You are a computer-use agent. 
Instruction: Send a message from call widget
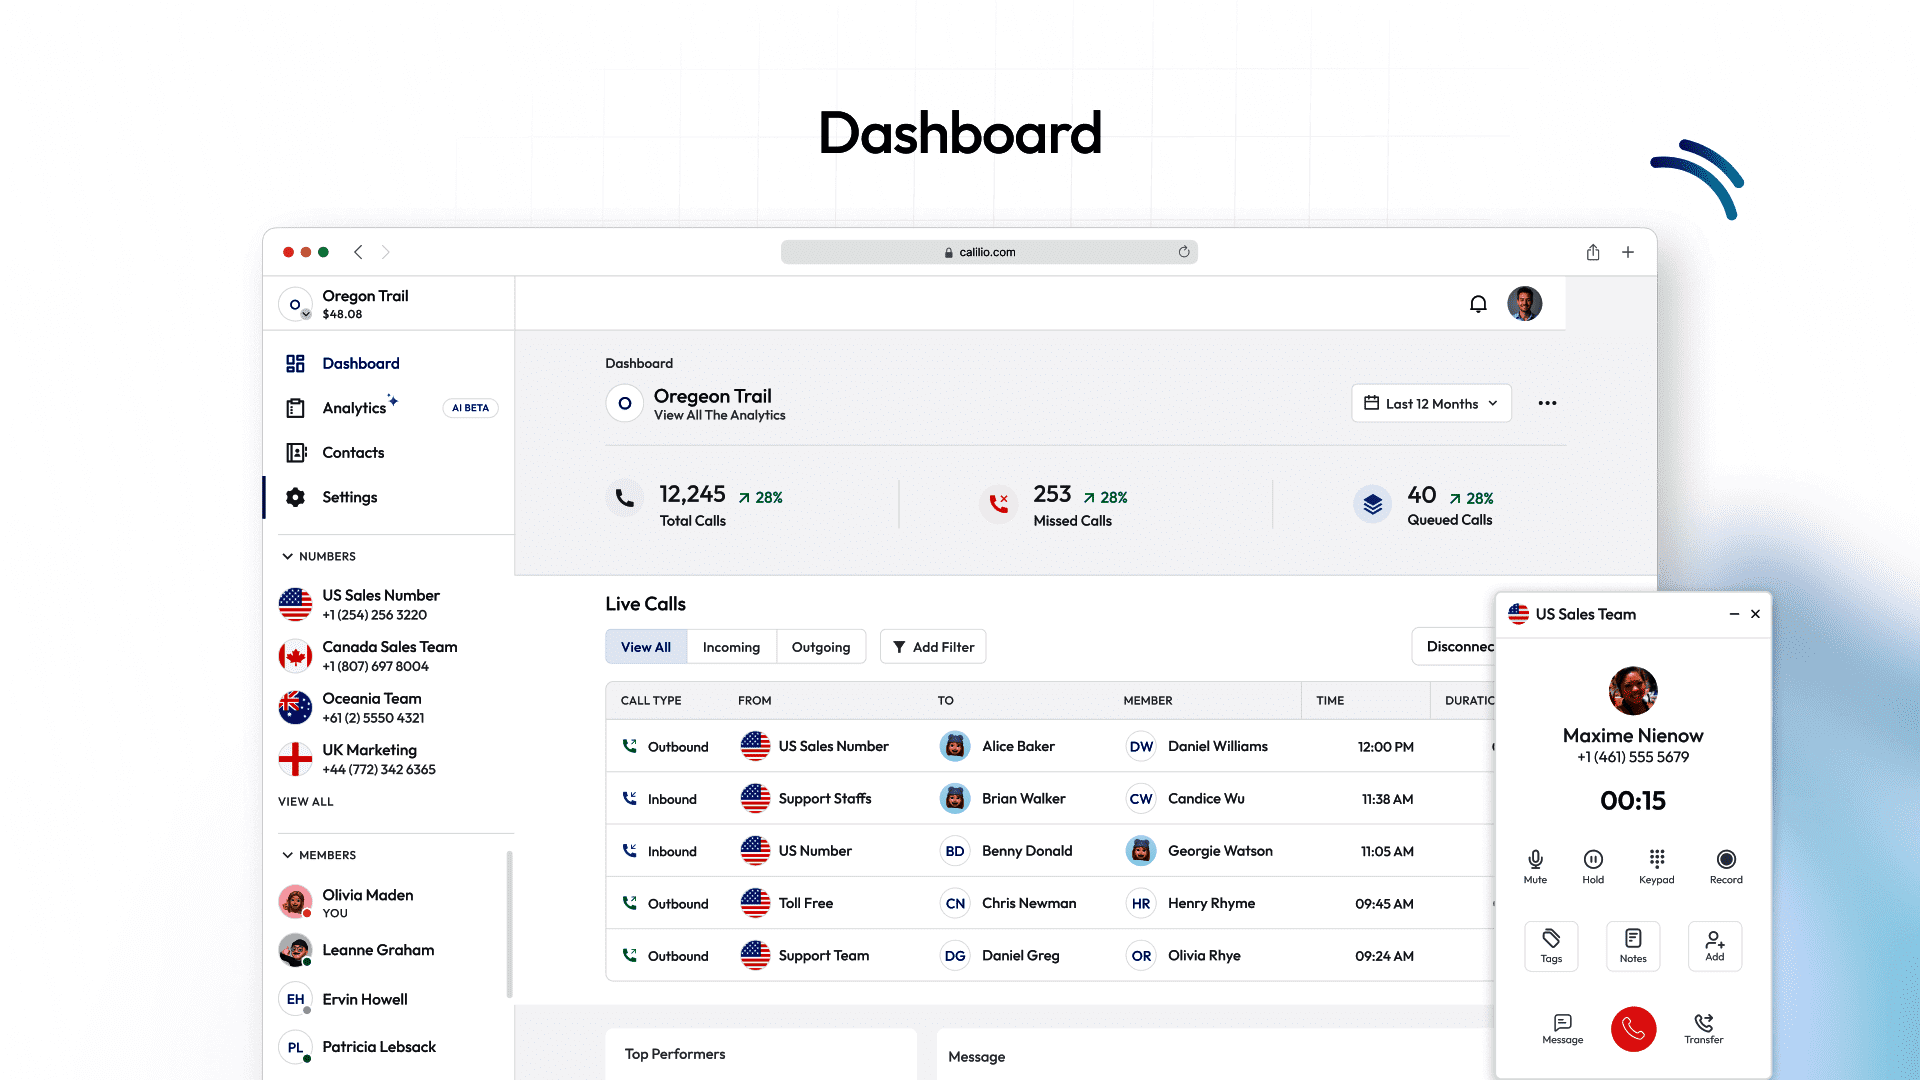click(1562, 1027)
